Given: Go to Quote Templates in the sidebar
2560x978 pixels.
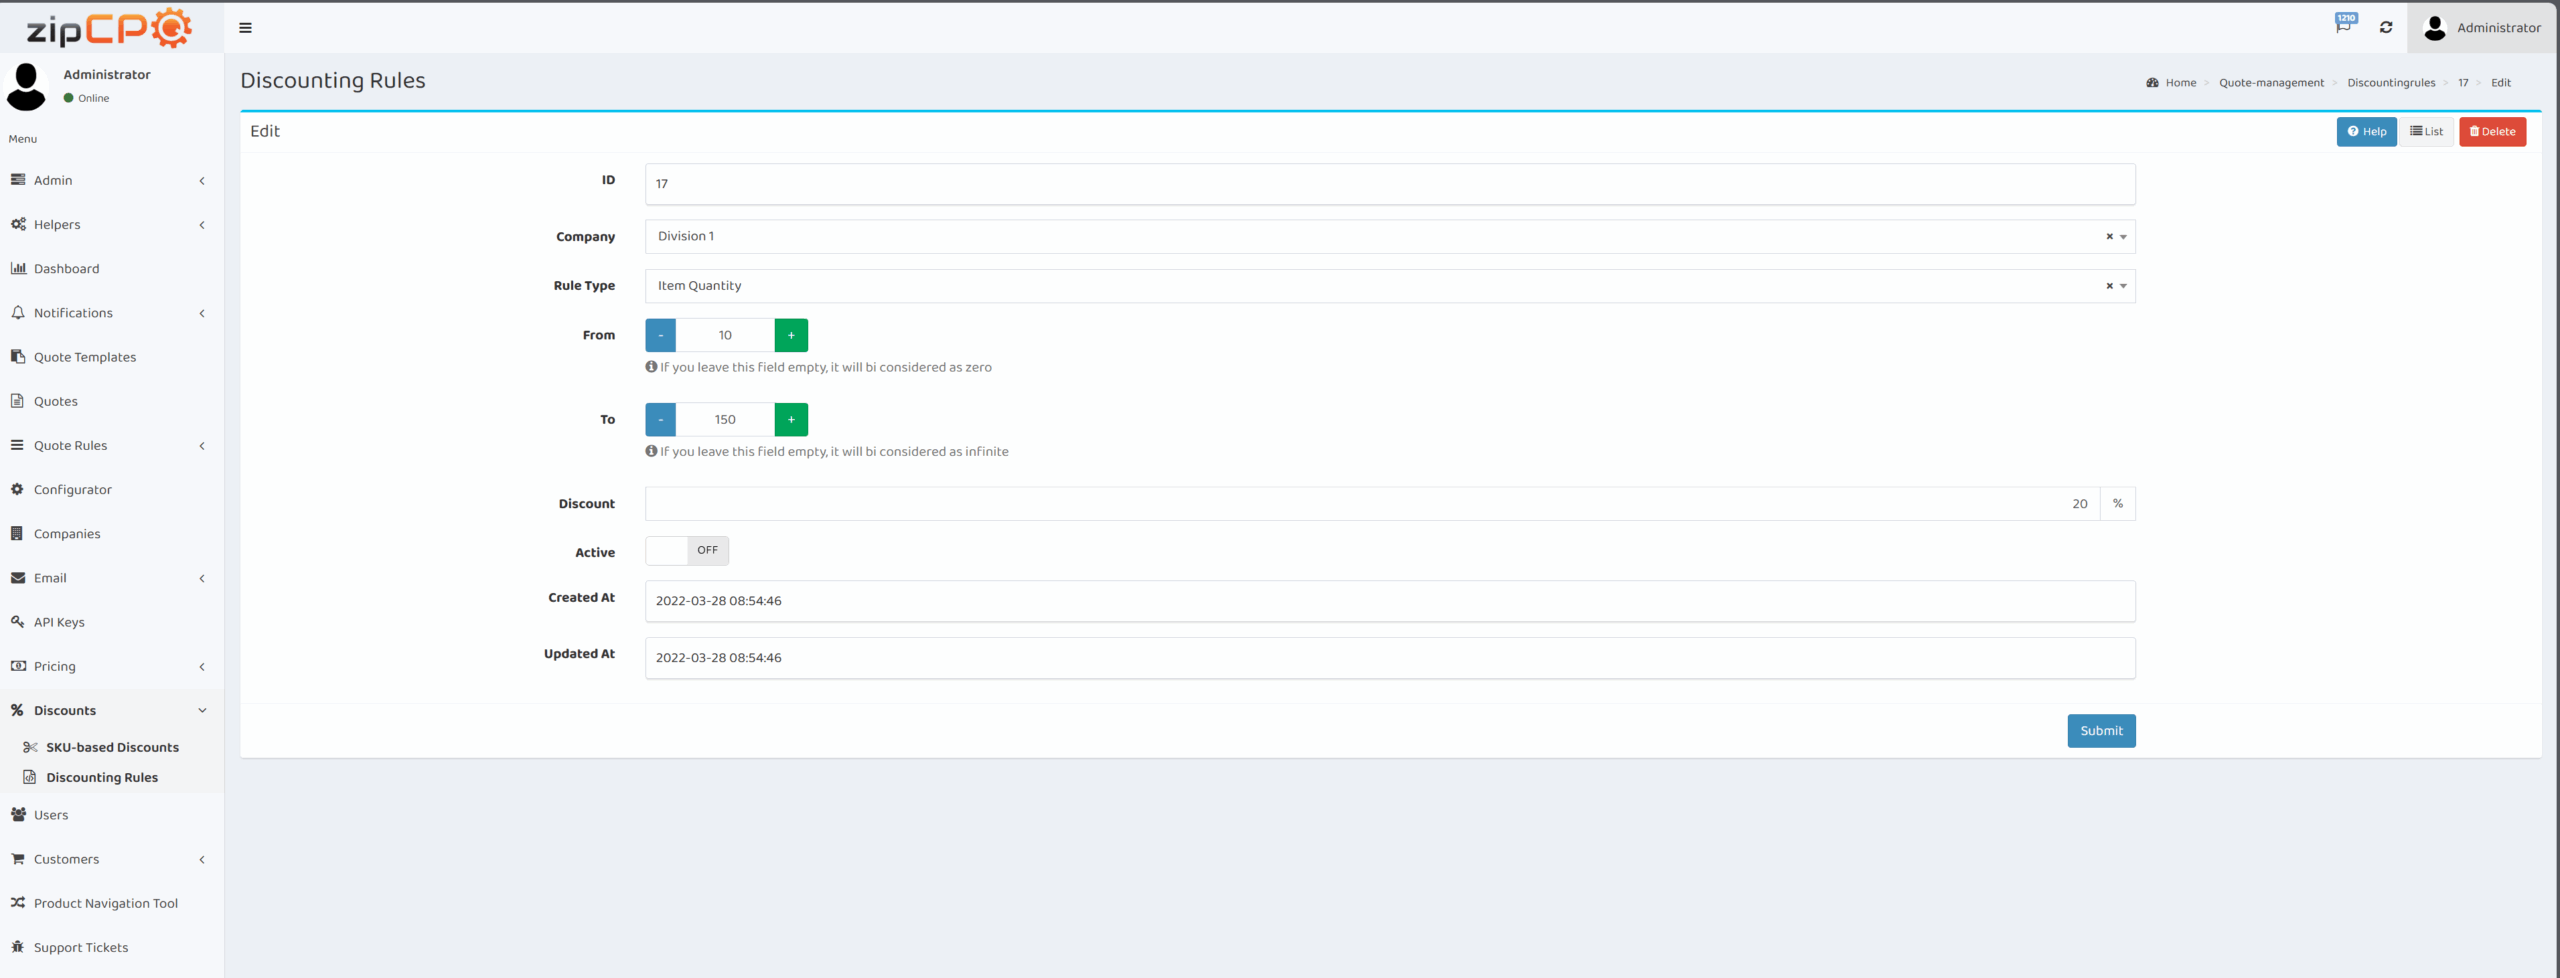Looking at the screenshot, I should (x=85, y=357).
